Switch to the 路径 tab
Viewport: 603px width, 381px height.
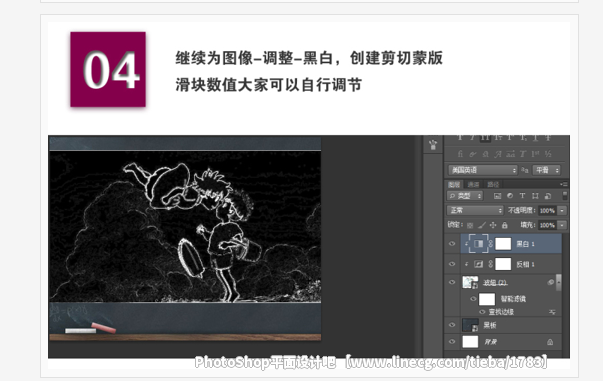pos(493,185)
